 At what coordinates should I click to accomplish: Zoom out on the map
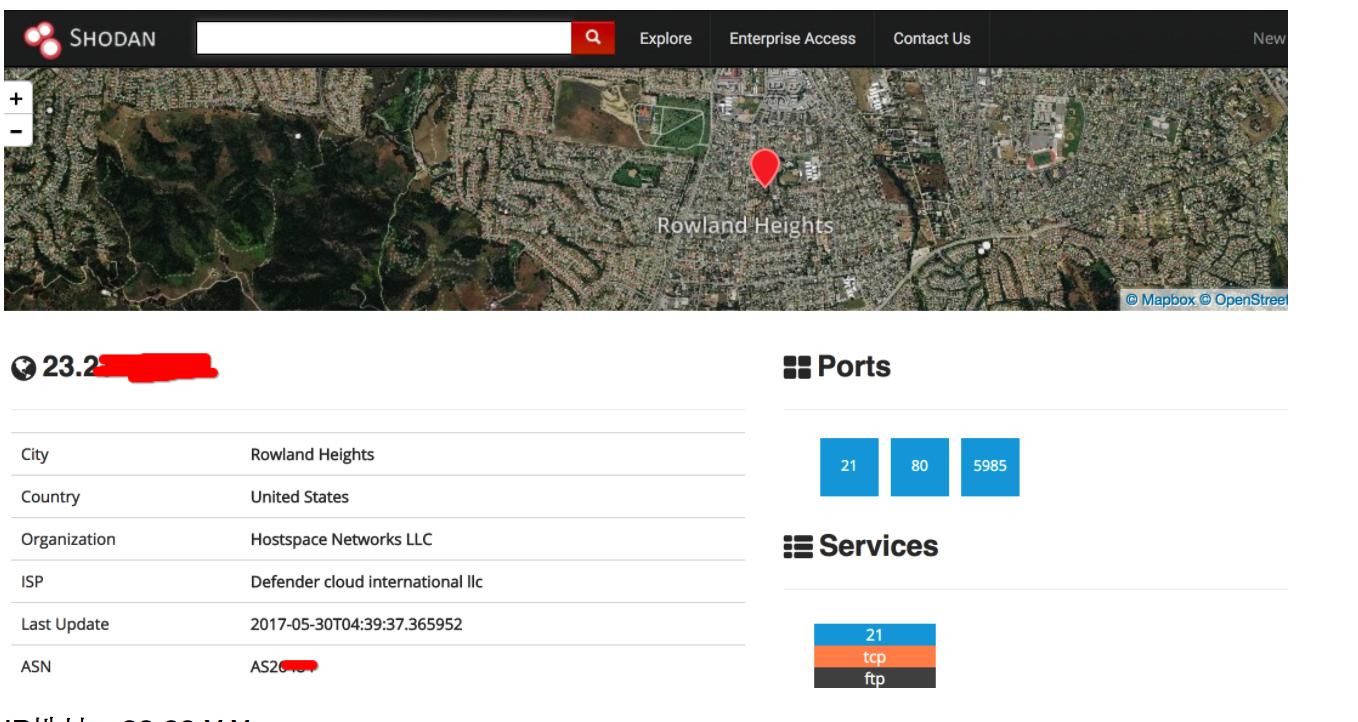(x=16, y=130)
